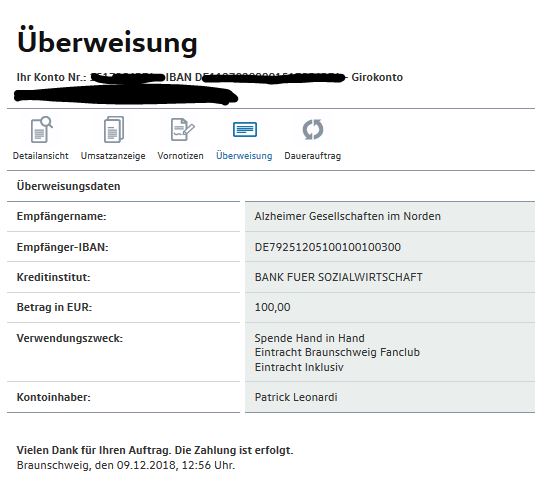Switch to Vornotizen label
The height and width of the screenshot is (483, 545).
pos(180,156)
